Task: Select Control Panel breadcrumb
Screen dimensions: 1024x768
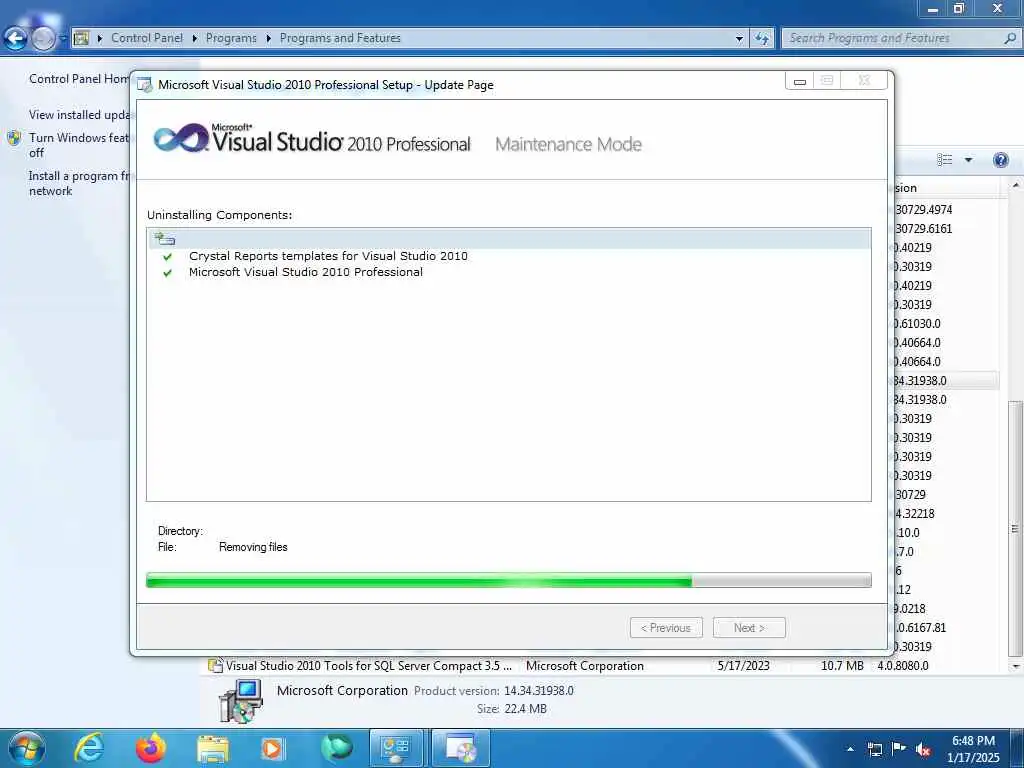Action: [147, 38]
